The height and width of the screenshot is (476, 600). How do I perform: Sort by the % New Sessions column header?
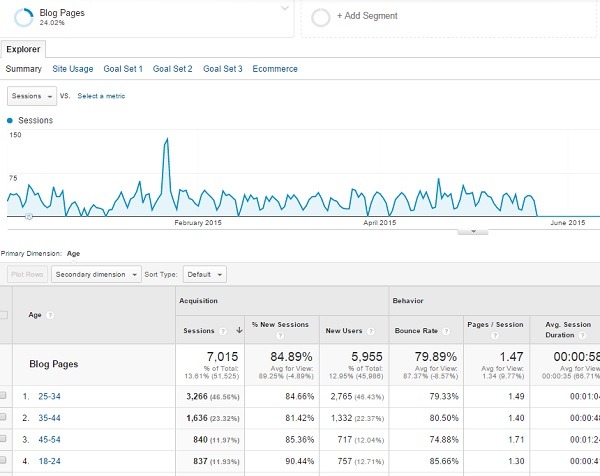coord(280,324)
